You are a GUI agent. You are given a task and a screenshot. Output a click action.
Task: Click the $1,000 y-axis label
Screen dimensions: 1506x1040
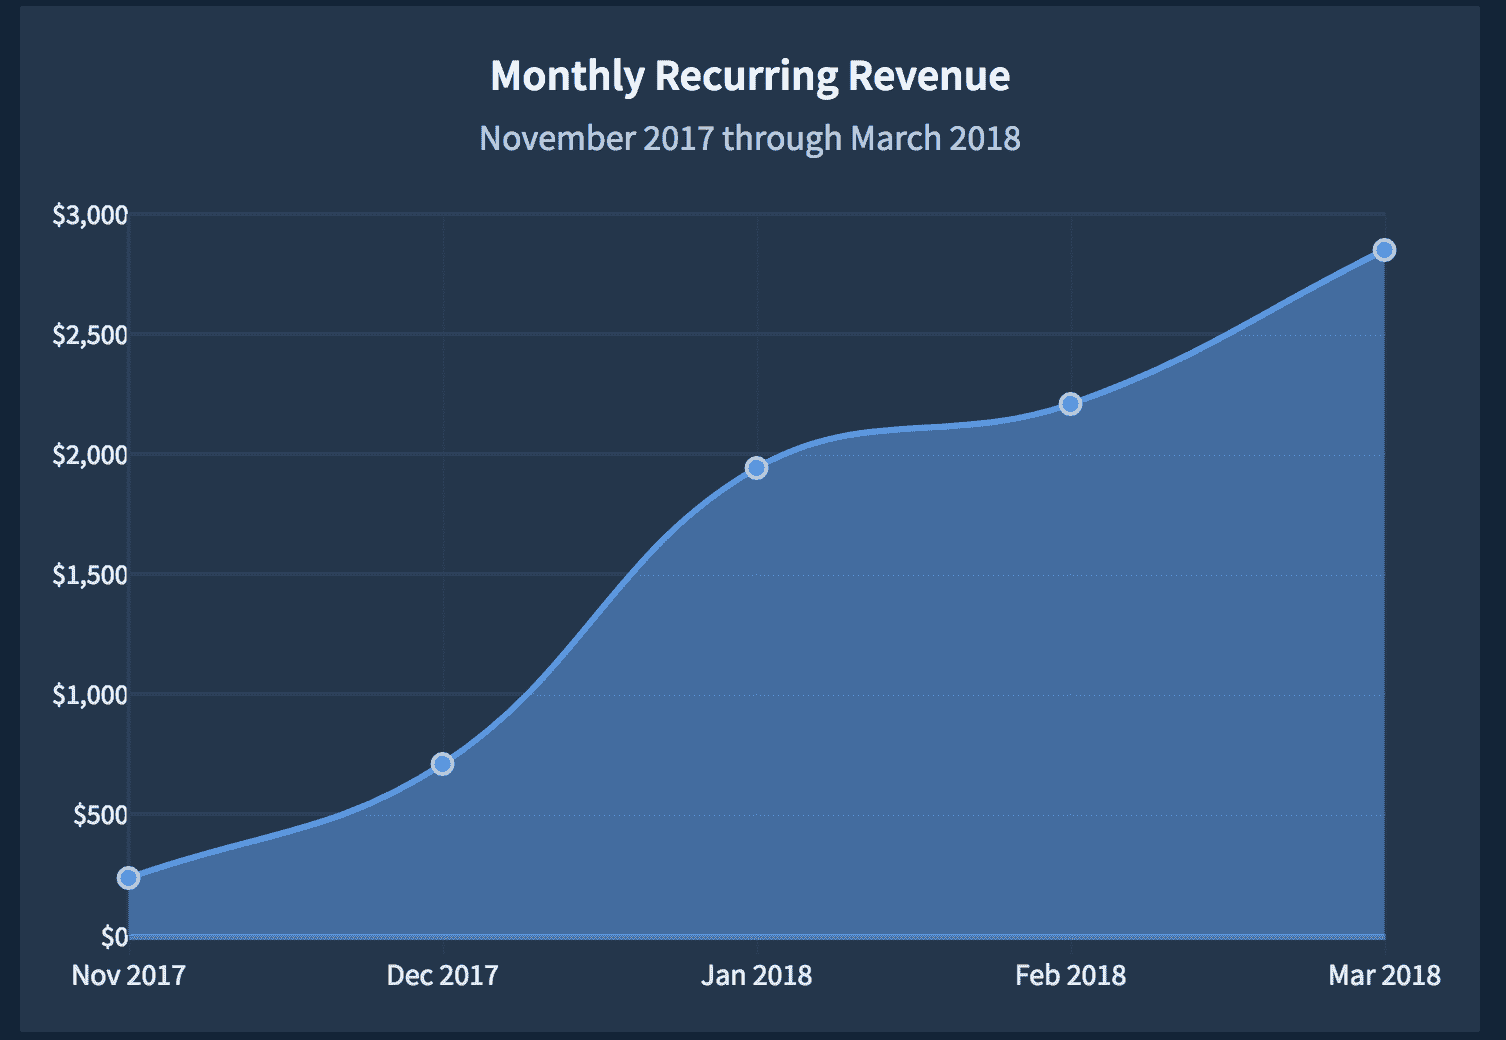90,695
